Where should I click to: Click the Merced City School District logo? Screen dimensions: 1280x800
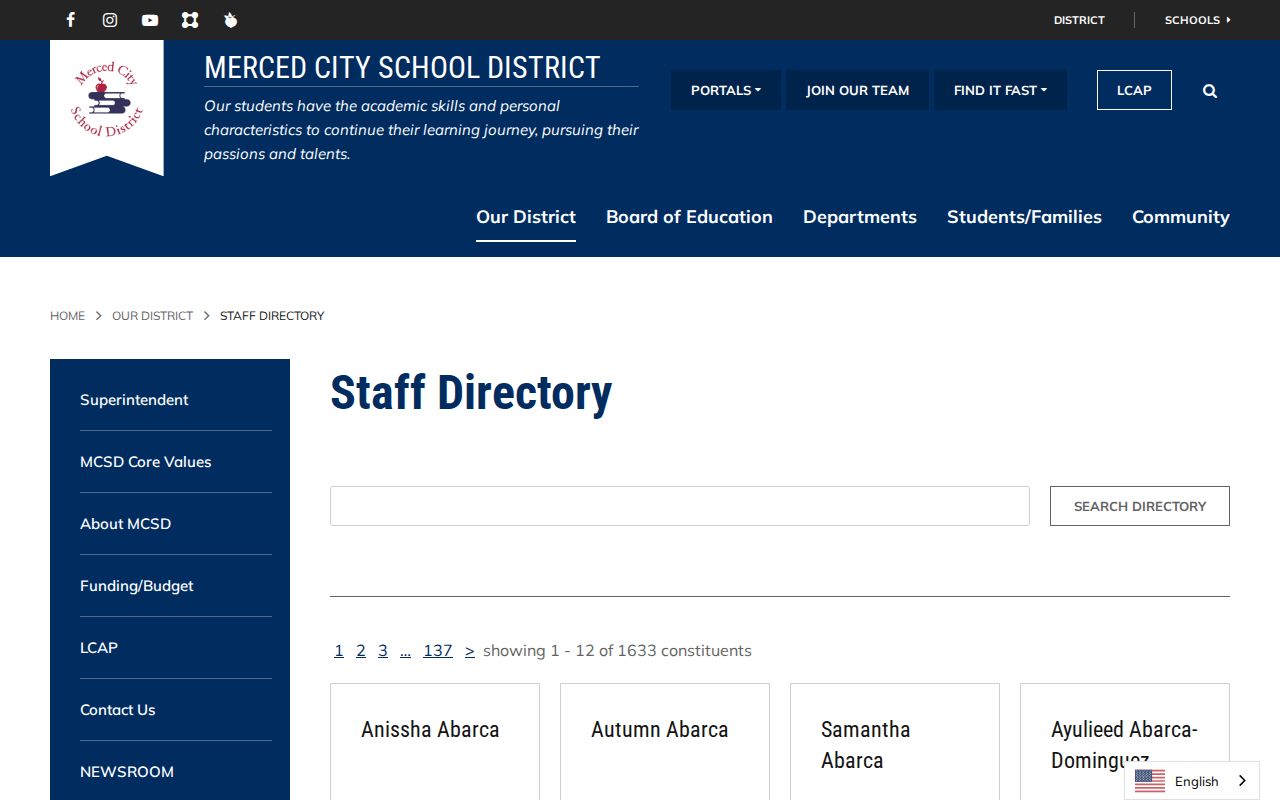pyautogui.click(x=107, y=107)
